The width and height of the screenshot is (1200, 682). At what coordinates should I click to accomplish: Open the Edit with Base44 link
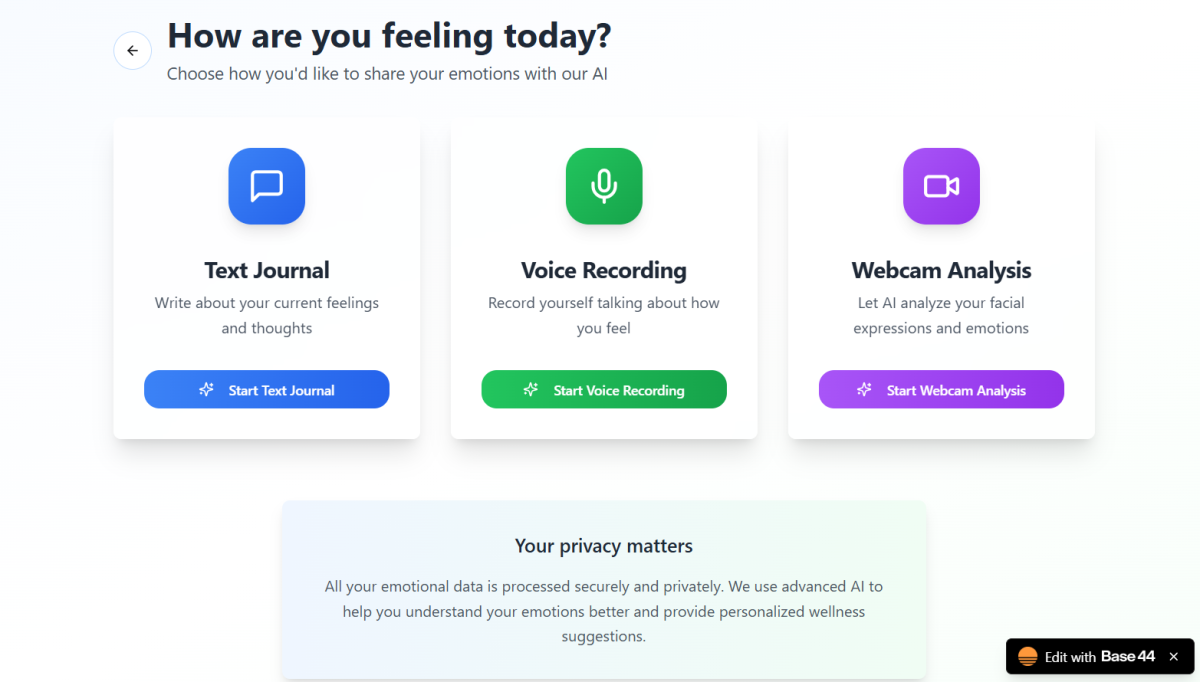tap(1099, 657)
